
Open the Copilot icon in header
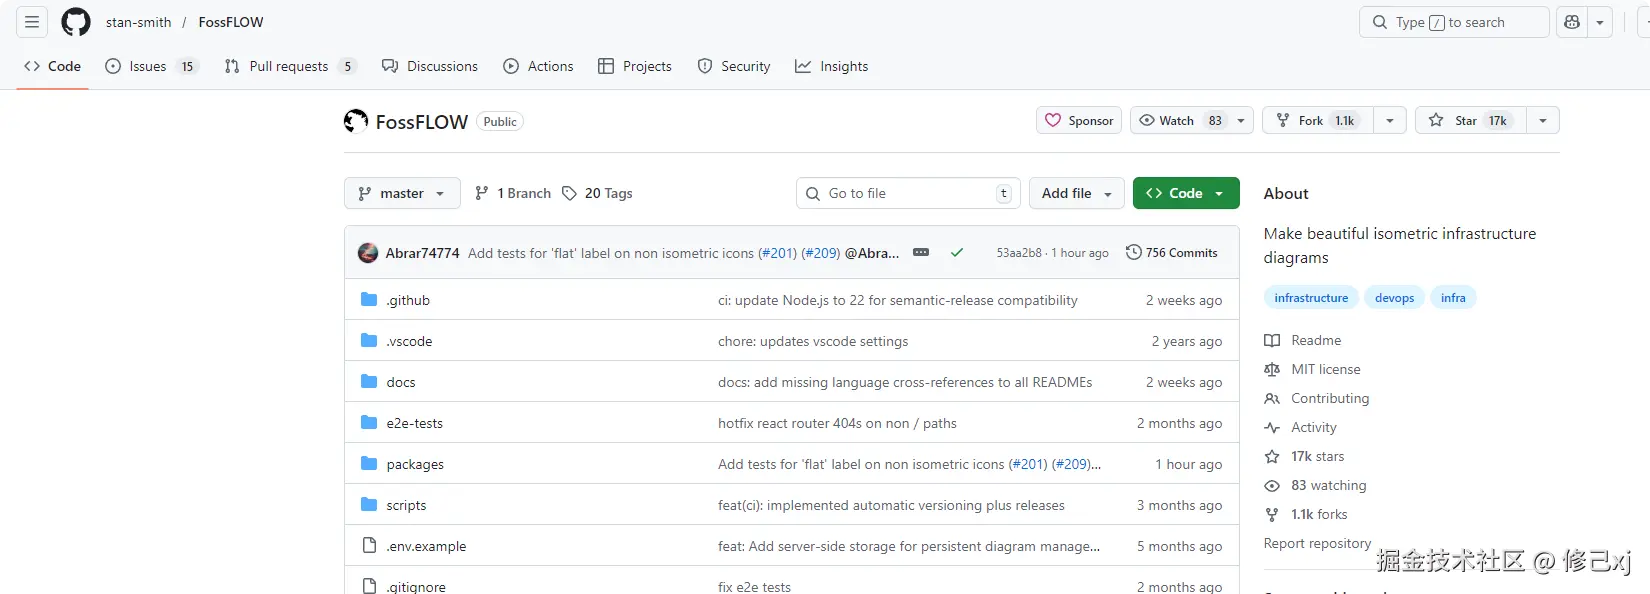tap(1572, 22)
